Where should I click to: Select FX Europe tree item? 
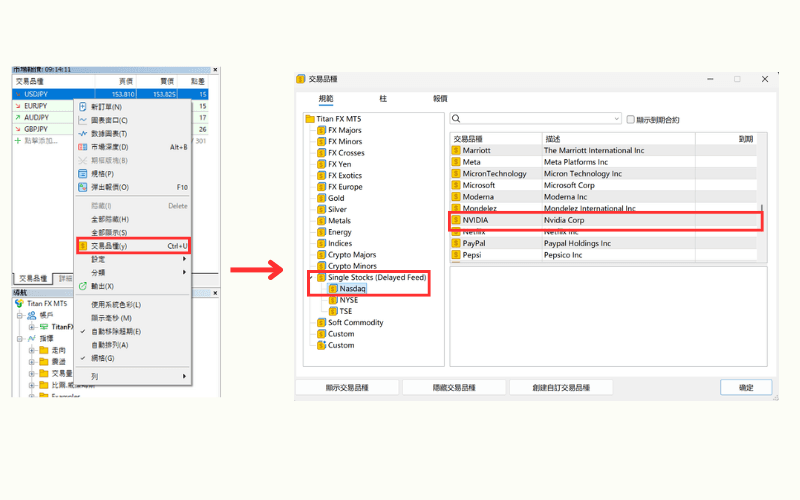point(345,187)
